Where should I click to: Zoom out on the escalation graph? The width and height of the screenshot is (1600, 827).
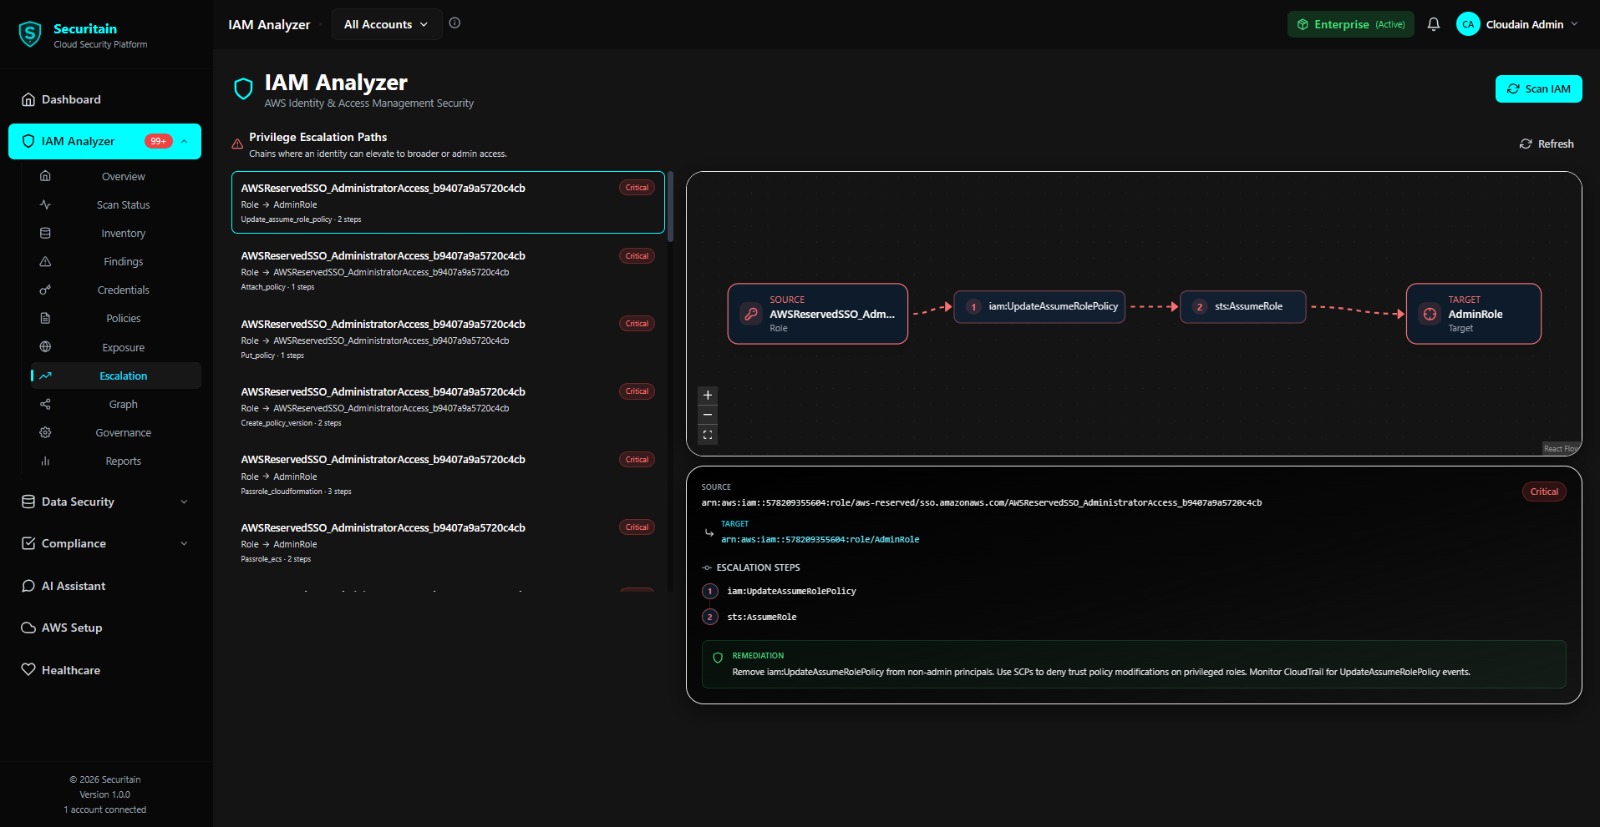coord(708,415)
